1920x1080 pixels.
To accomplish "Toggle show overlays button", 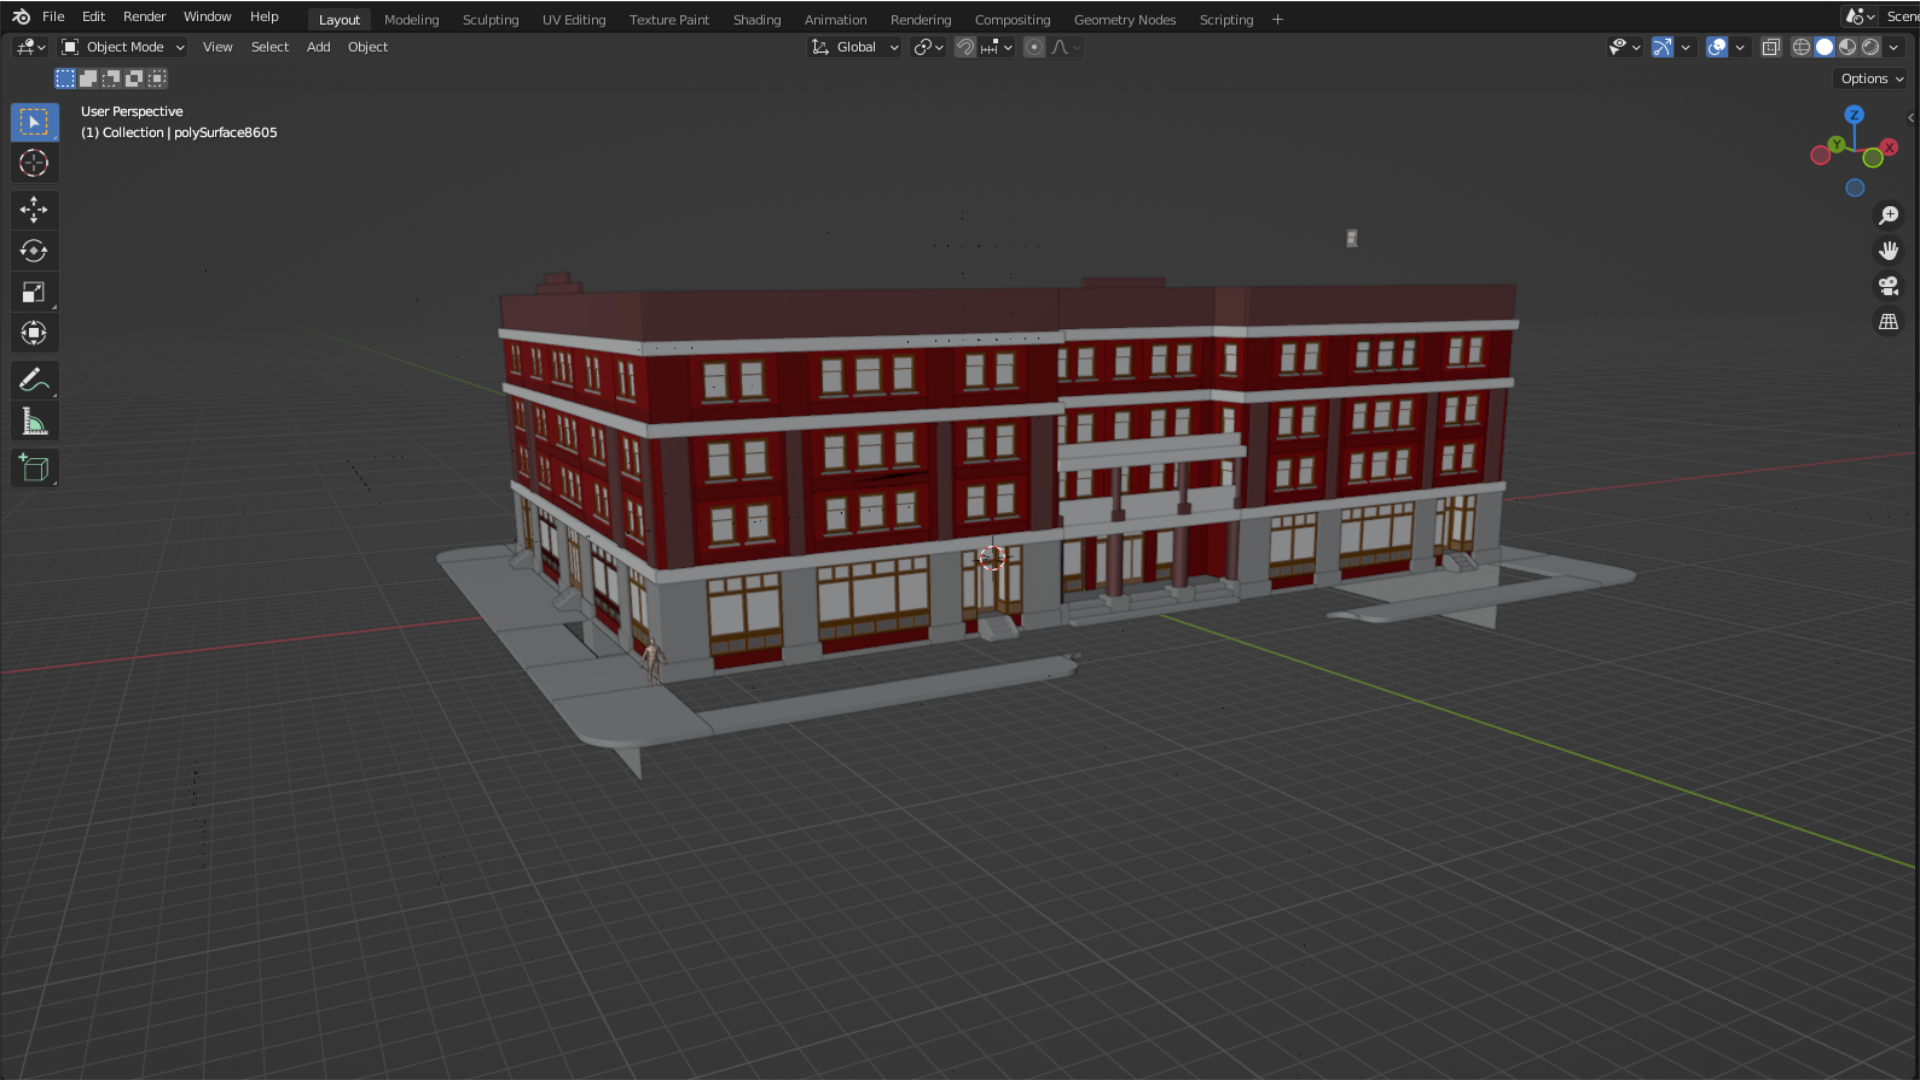I will 1717,47.
